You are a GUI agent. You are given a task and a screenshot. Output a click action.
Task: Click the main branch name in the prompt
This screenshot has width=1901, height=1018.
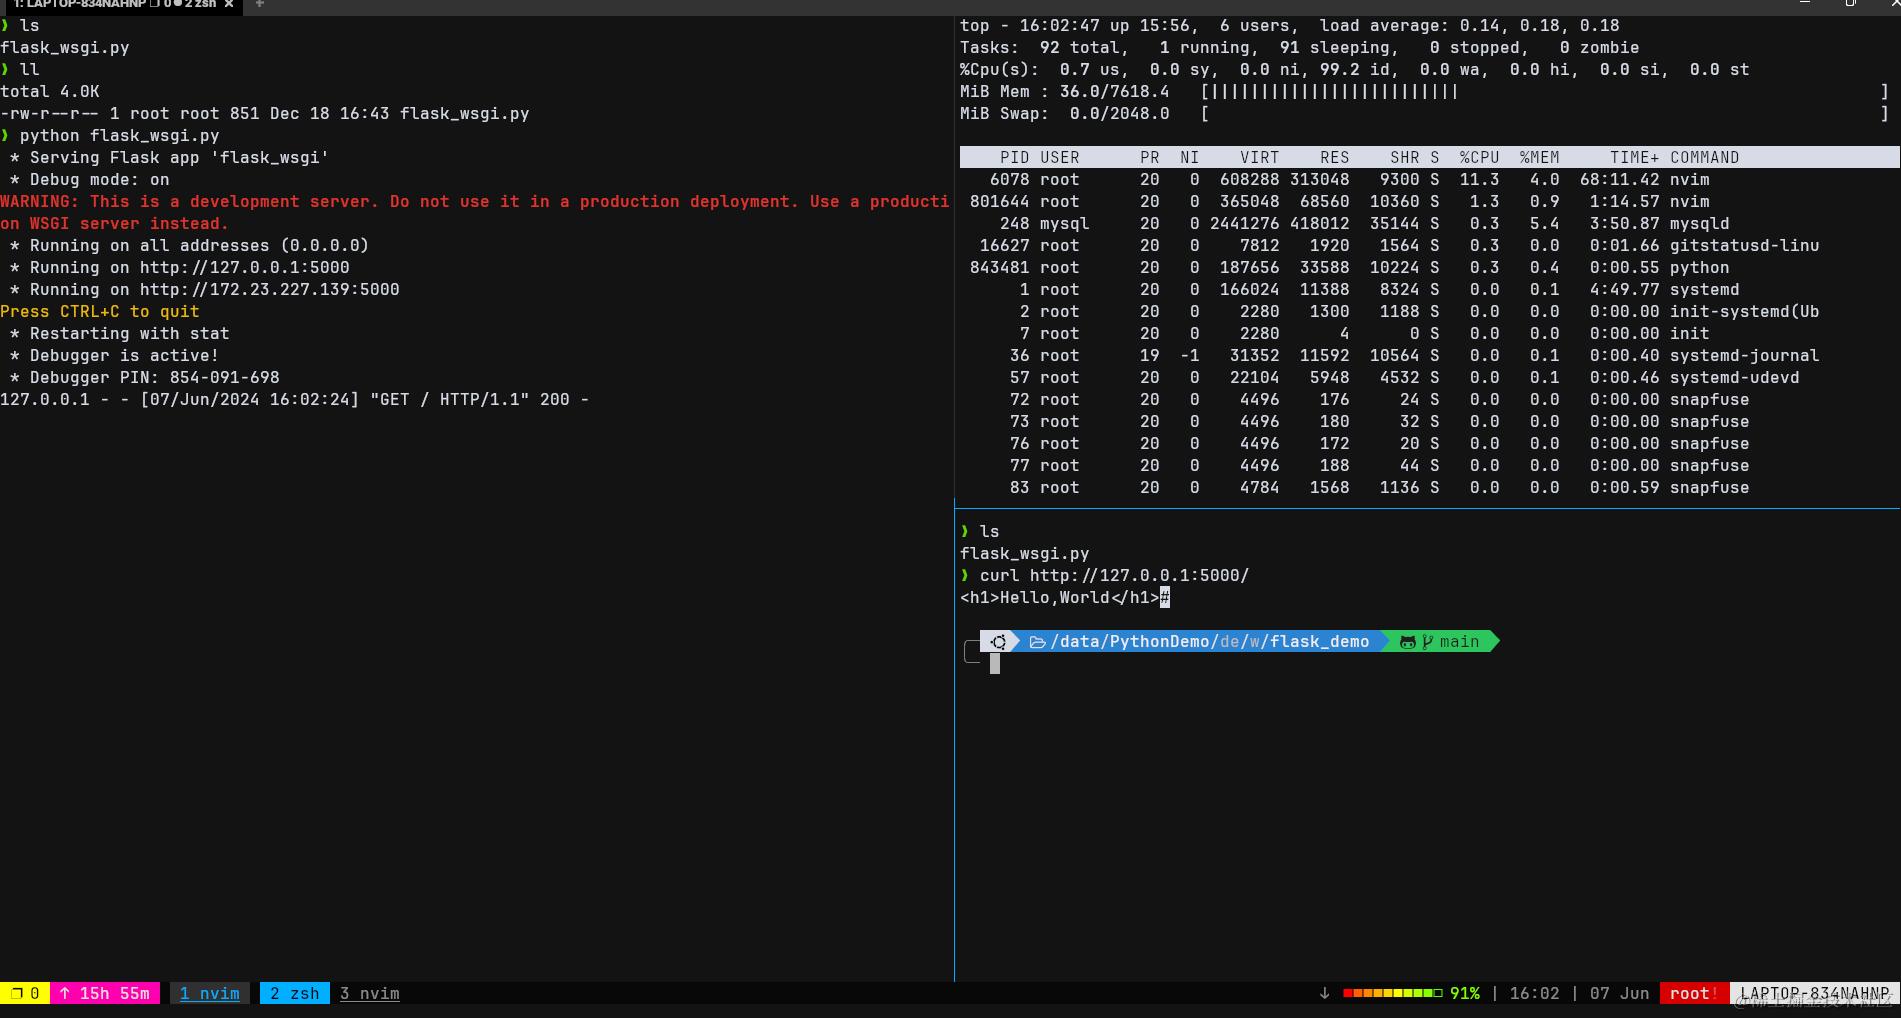1459,642
